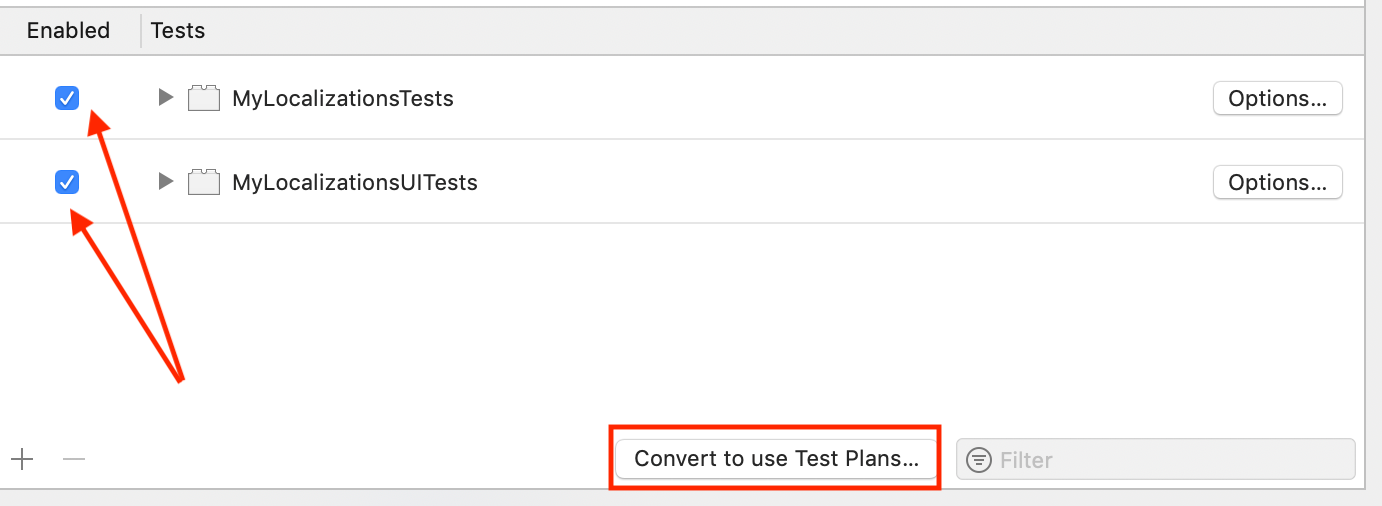Click the MyLocalizationsUITests bundle icon

click(x=204, y=182)
